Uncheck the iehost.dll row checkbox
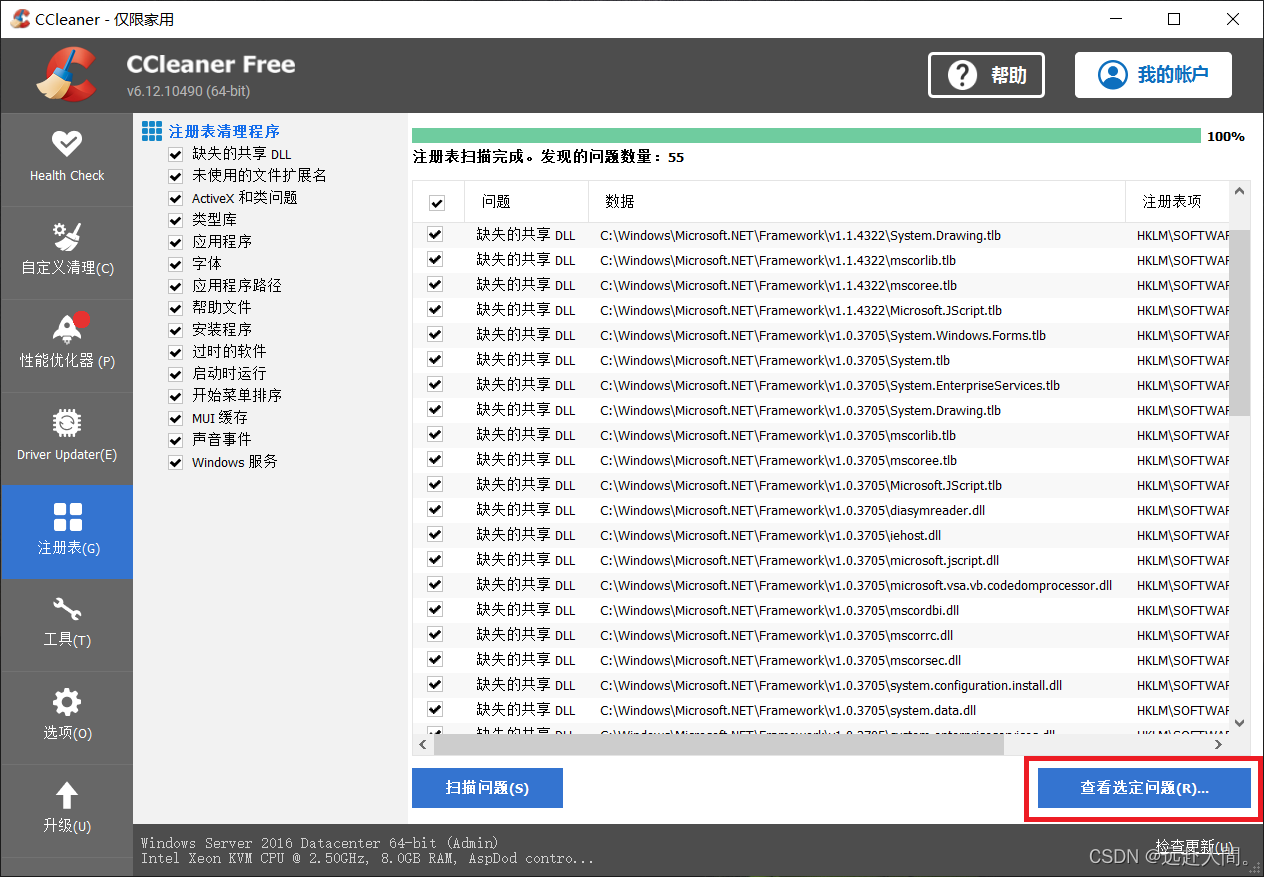The width and height of the screenshot is (1264, 877). 435,535
